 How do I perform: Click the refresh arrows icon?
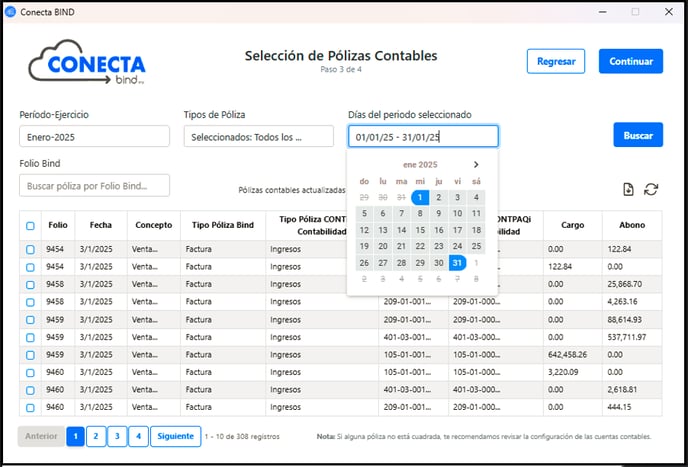[651, 190]
